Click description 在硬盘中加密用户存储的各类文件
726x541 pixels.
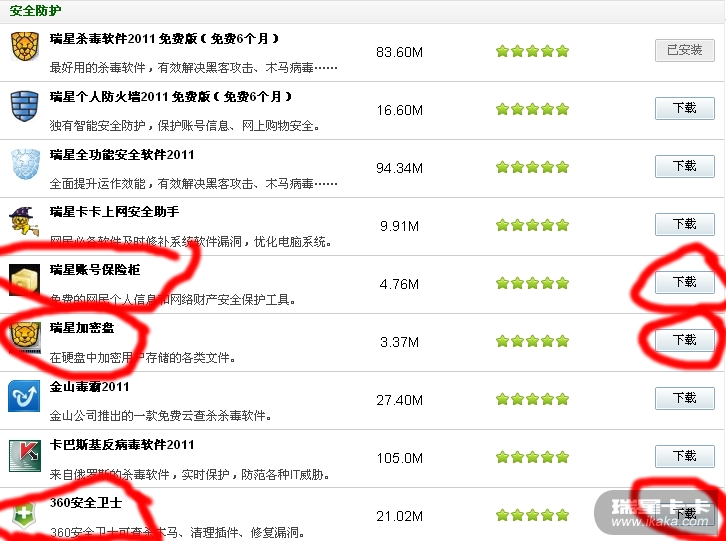pyautogui.click(x=143, y=358)
